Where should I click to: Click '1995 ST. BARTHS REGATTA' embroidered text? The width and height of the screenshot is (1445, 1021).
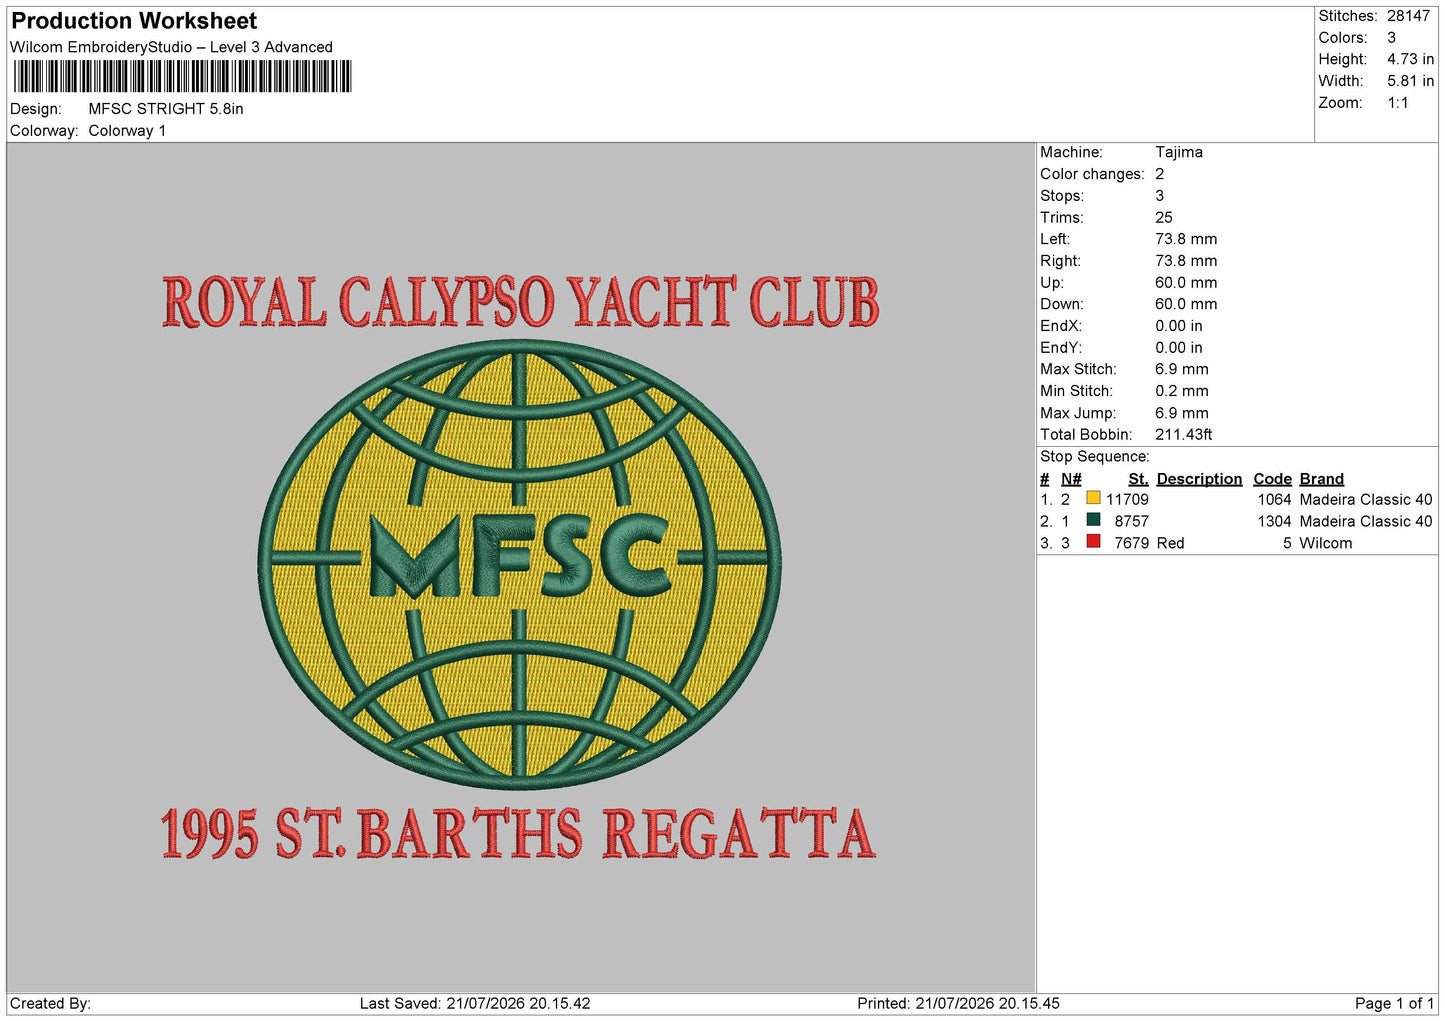(x=518, y=834)
